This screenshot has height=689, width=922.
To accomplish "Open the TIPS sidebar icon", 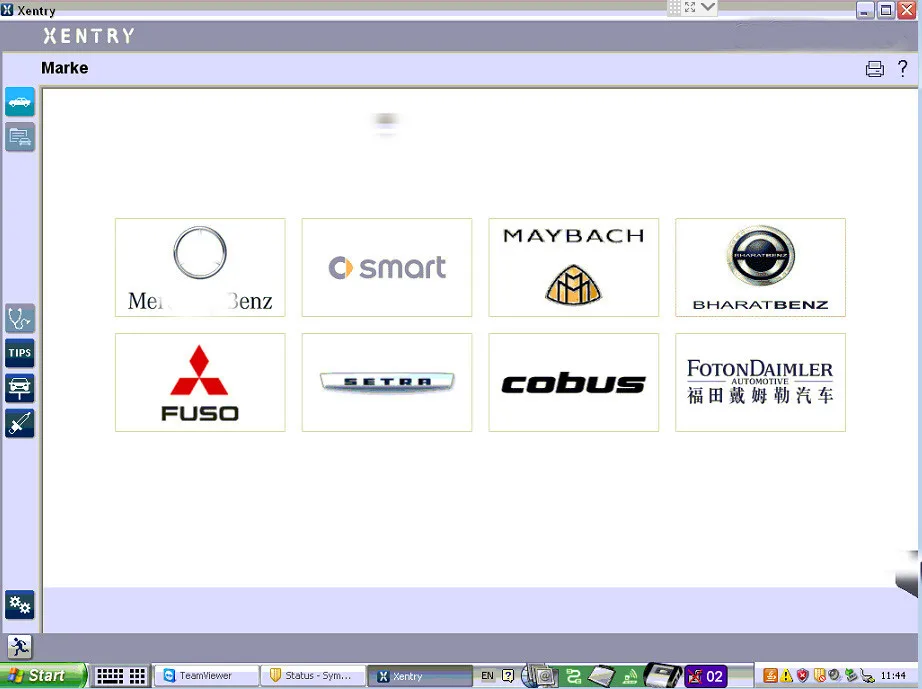I will pyautogui.click(x=20, y=353).
